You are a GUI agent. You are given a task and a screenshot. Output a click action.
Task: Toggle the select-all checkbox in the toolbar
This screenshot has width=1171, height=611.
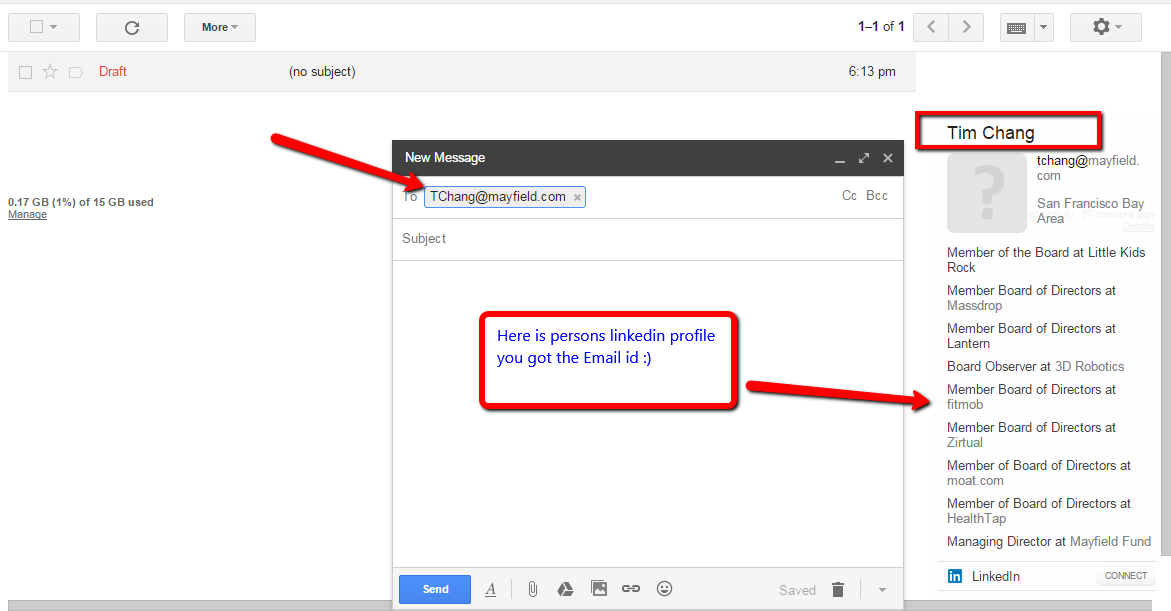click(37, 27)
